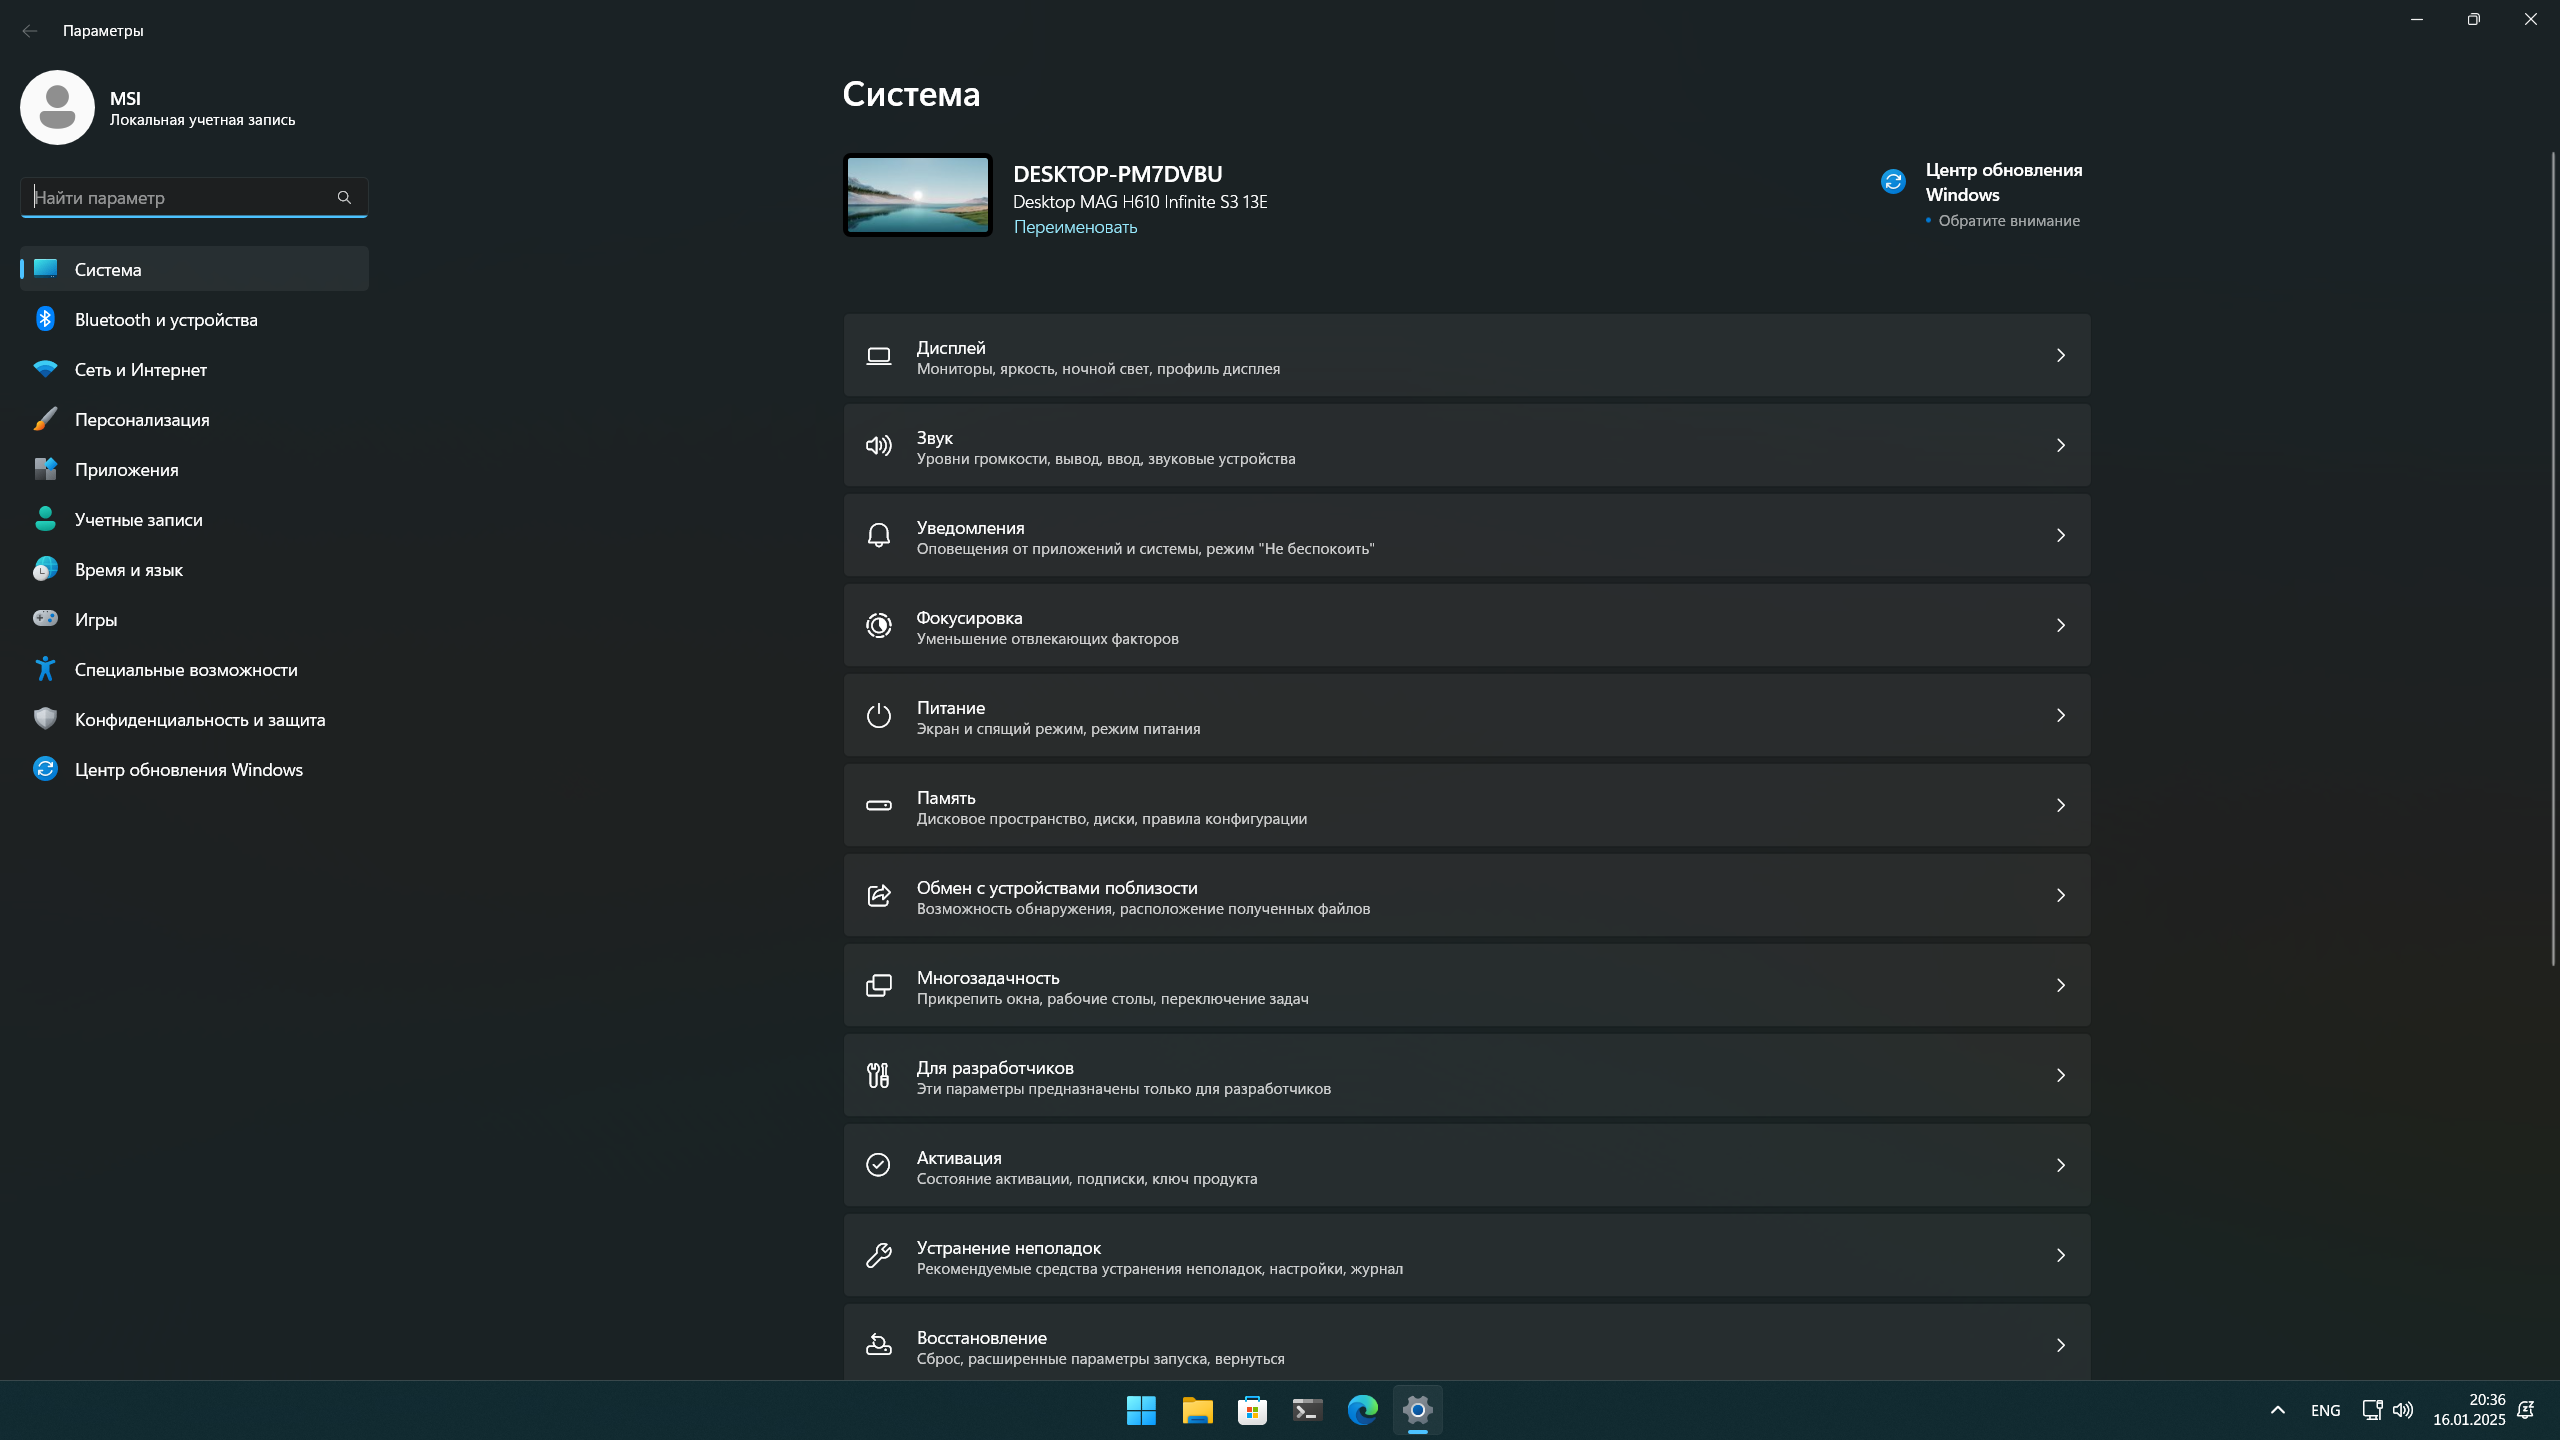Screen dimensions: 2560x1440
Task: Open chevron on the Активация row
Action: click(2061, 1166)
